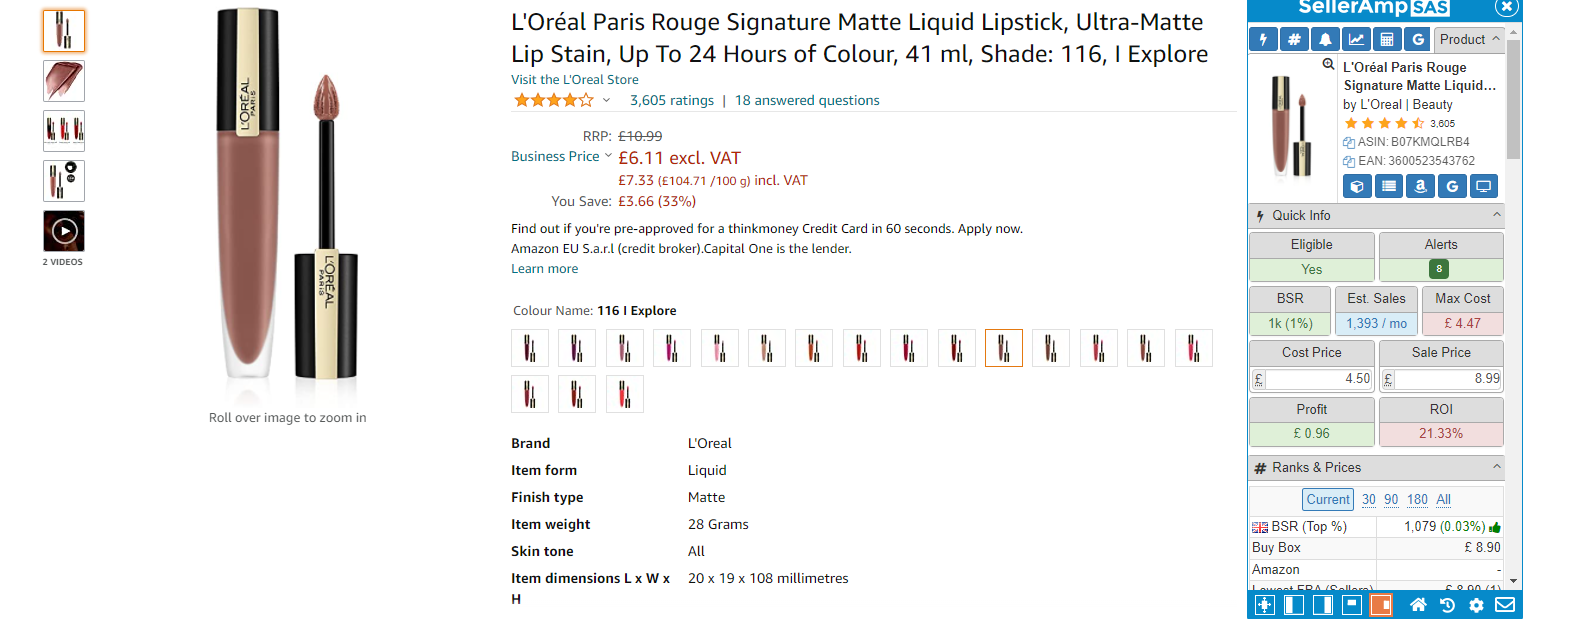Viewport: 1575px width, 619px height.
Task: Open the chart graph icon in SellerAmp toolbar
Action: pos(1356,40)
